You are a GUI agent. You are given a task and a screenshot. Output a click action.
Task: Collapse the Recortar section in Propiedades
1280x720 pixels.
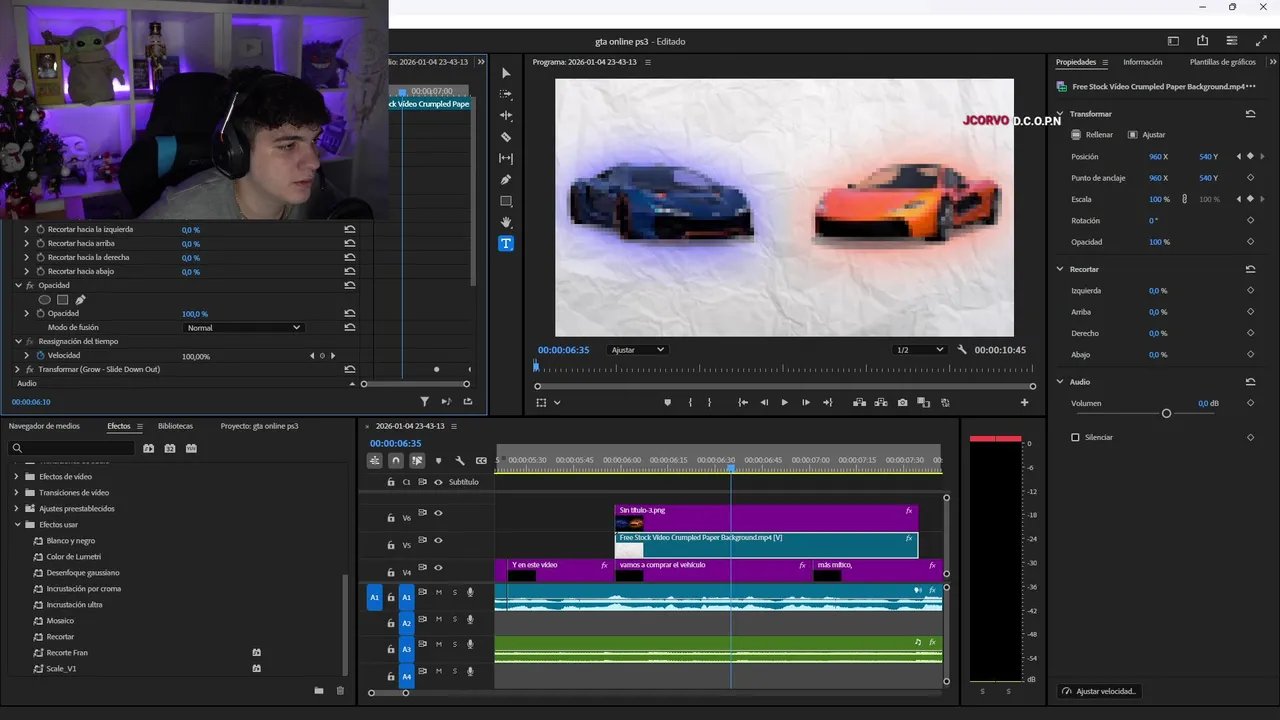1061,269
